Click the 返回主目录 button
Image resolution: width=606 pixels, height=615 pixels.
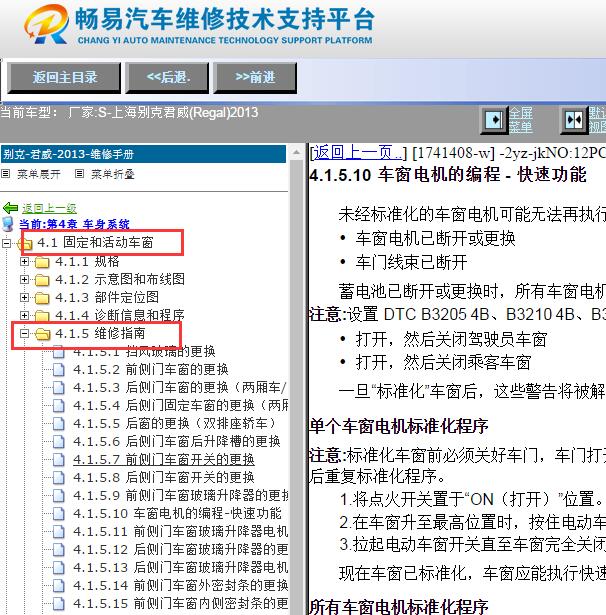64,77
